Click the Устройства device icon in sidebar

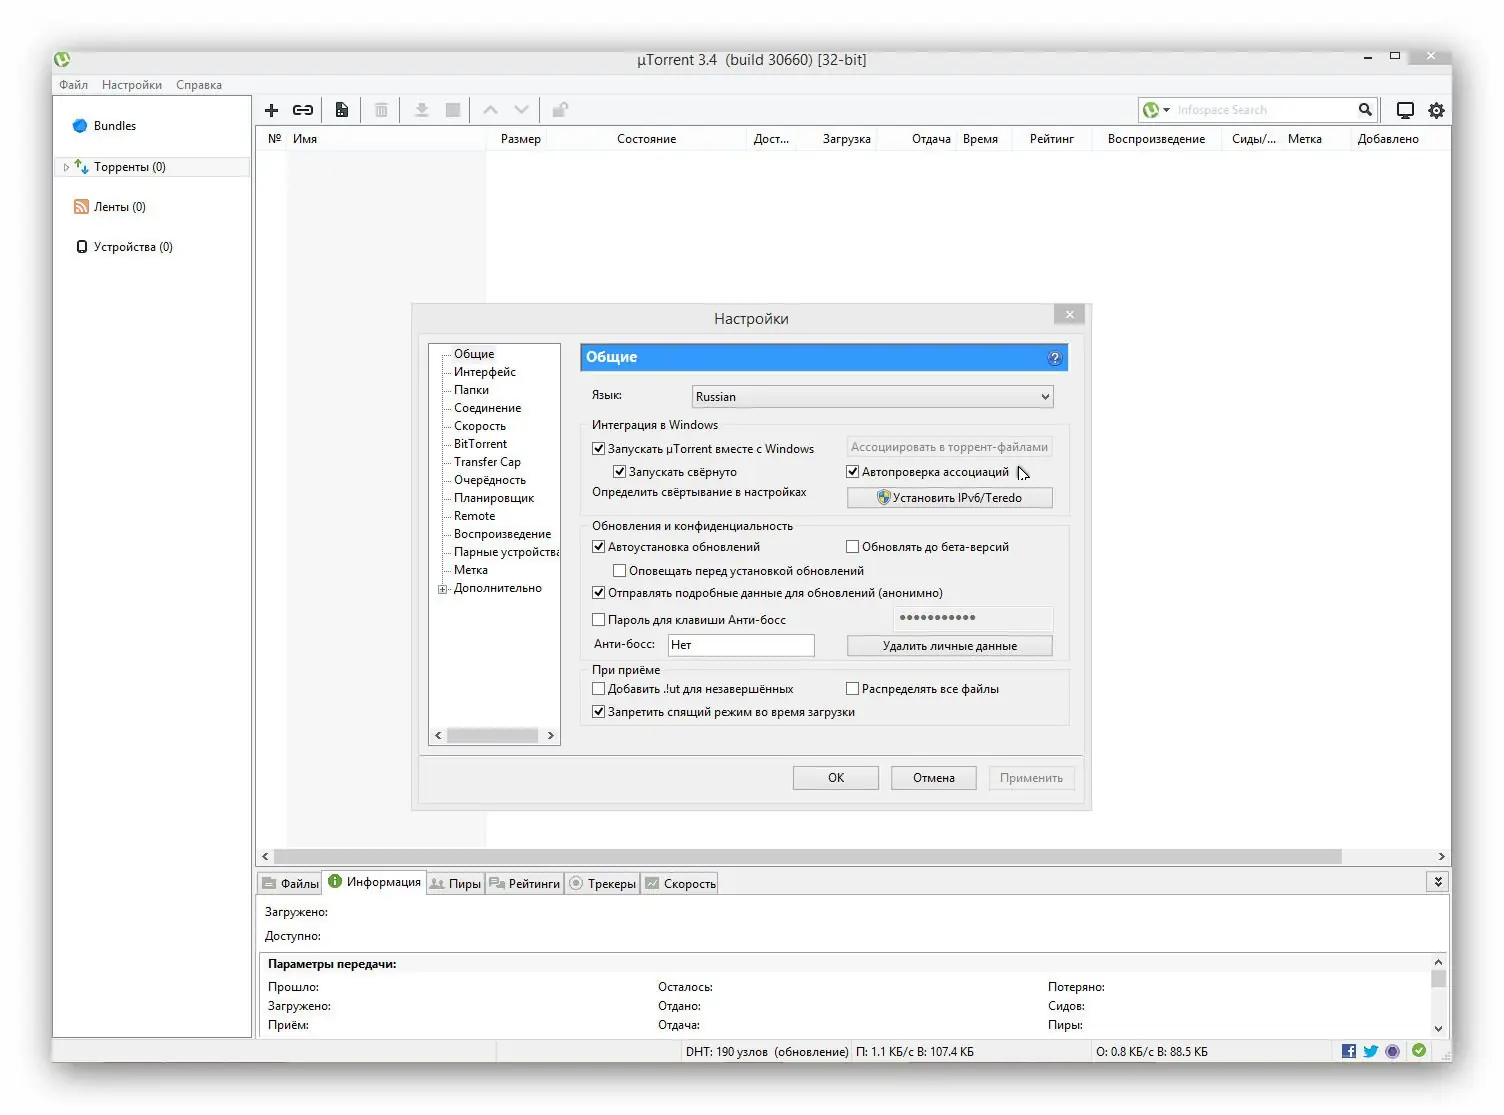pos(82,247)
